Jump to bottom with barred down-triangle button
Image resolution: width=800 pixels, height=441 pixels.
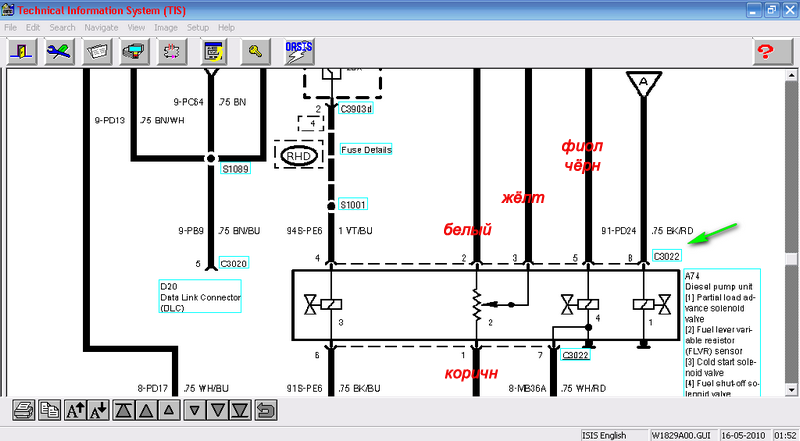pyautogui.click(x=240, y=409)
